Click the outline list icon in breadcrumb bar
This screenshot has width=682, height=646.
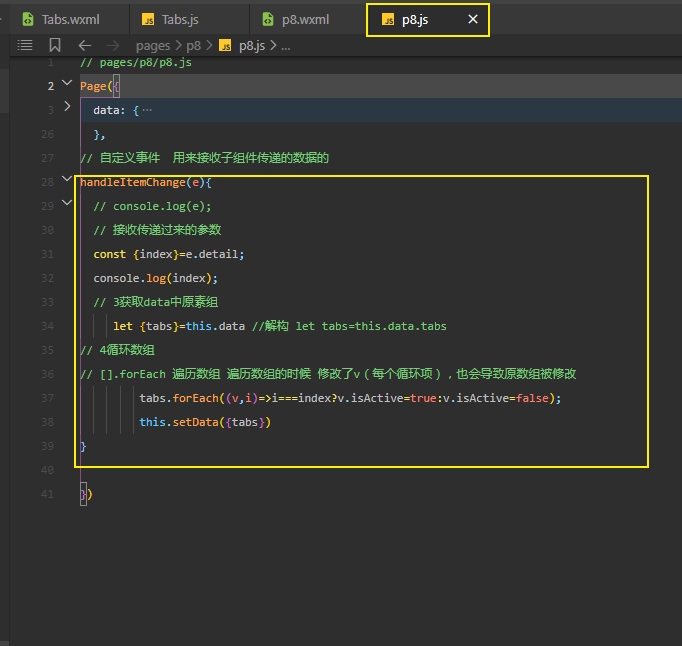(25, 45)
